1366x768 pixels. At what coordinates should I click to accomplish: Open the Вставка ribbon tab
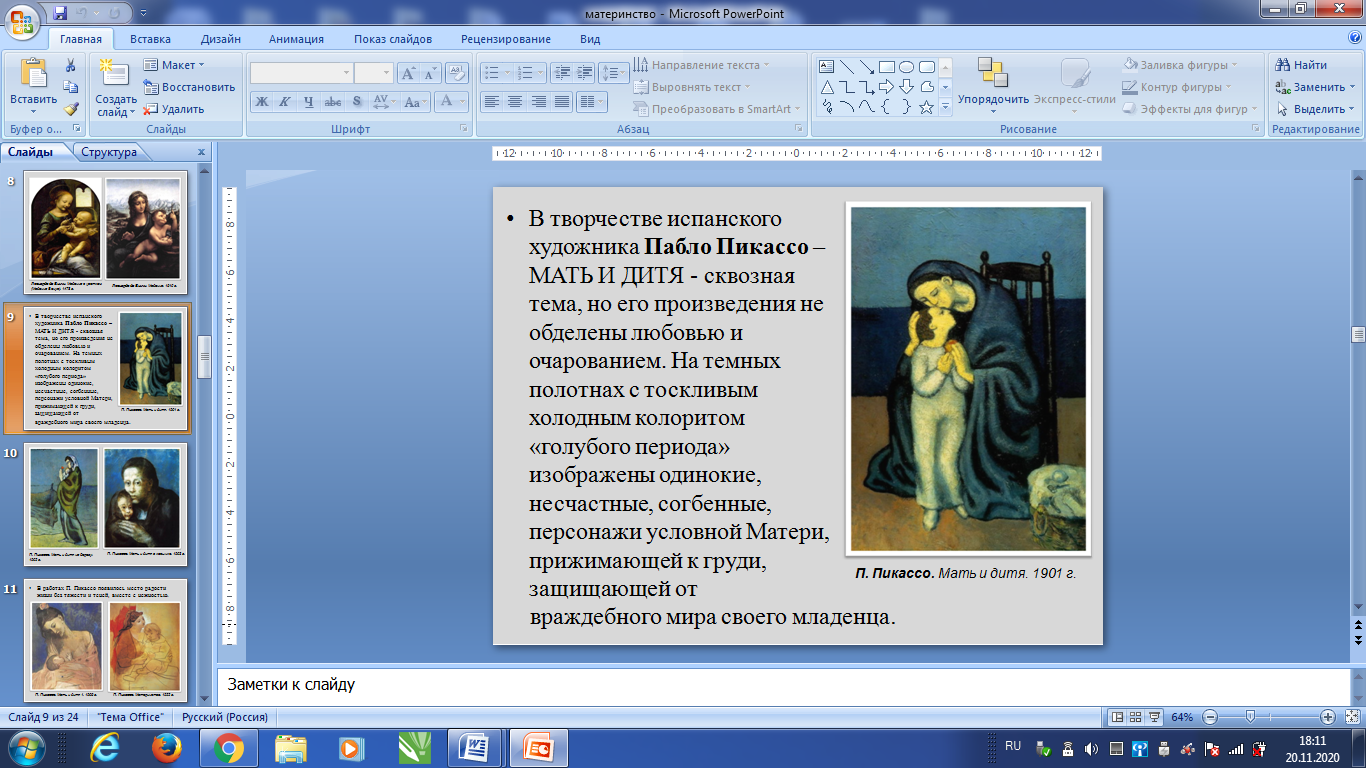[150, 39]
